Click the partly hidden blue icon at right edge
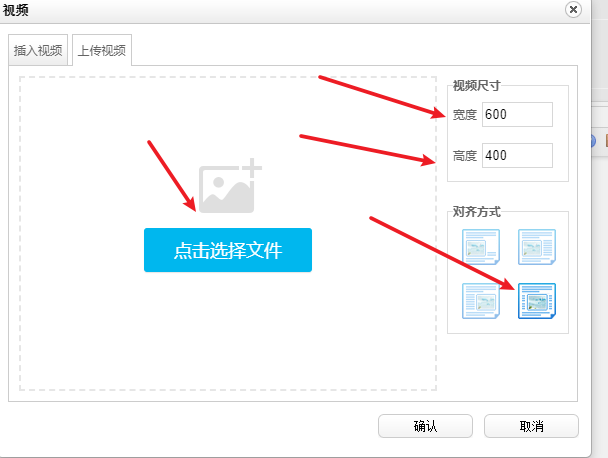This screenshot has height=458, width=608. [593, 141]
